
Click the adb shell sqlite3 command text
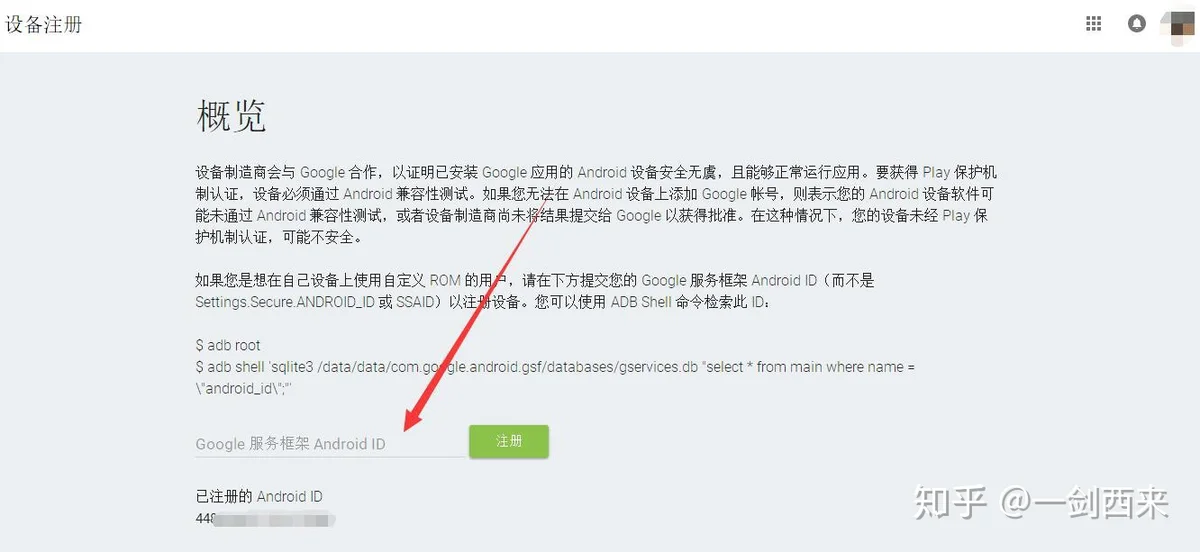click(555, 377)
